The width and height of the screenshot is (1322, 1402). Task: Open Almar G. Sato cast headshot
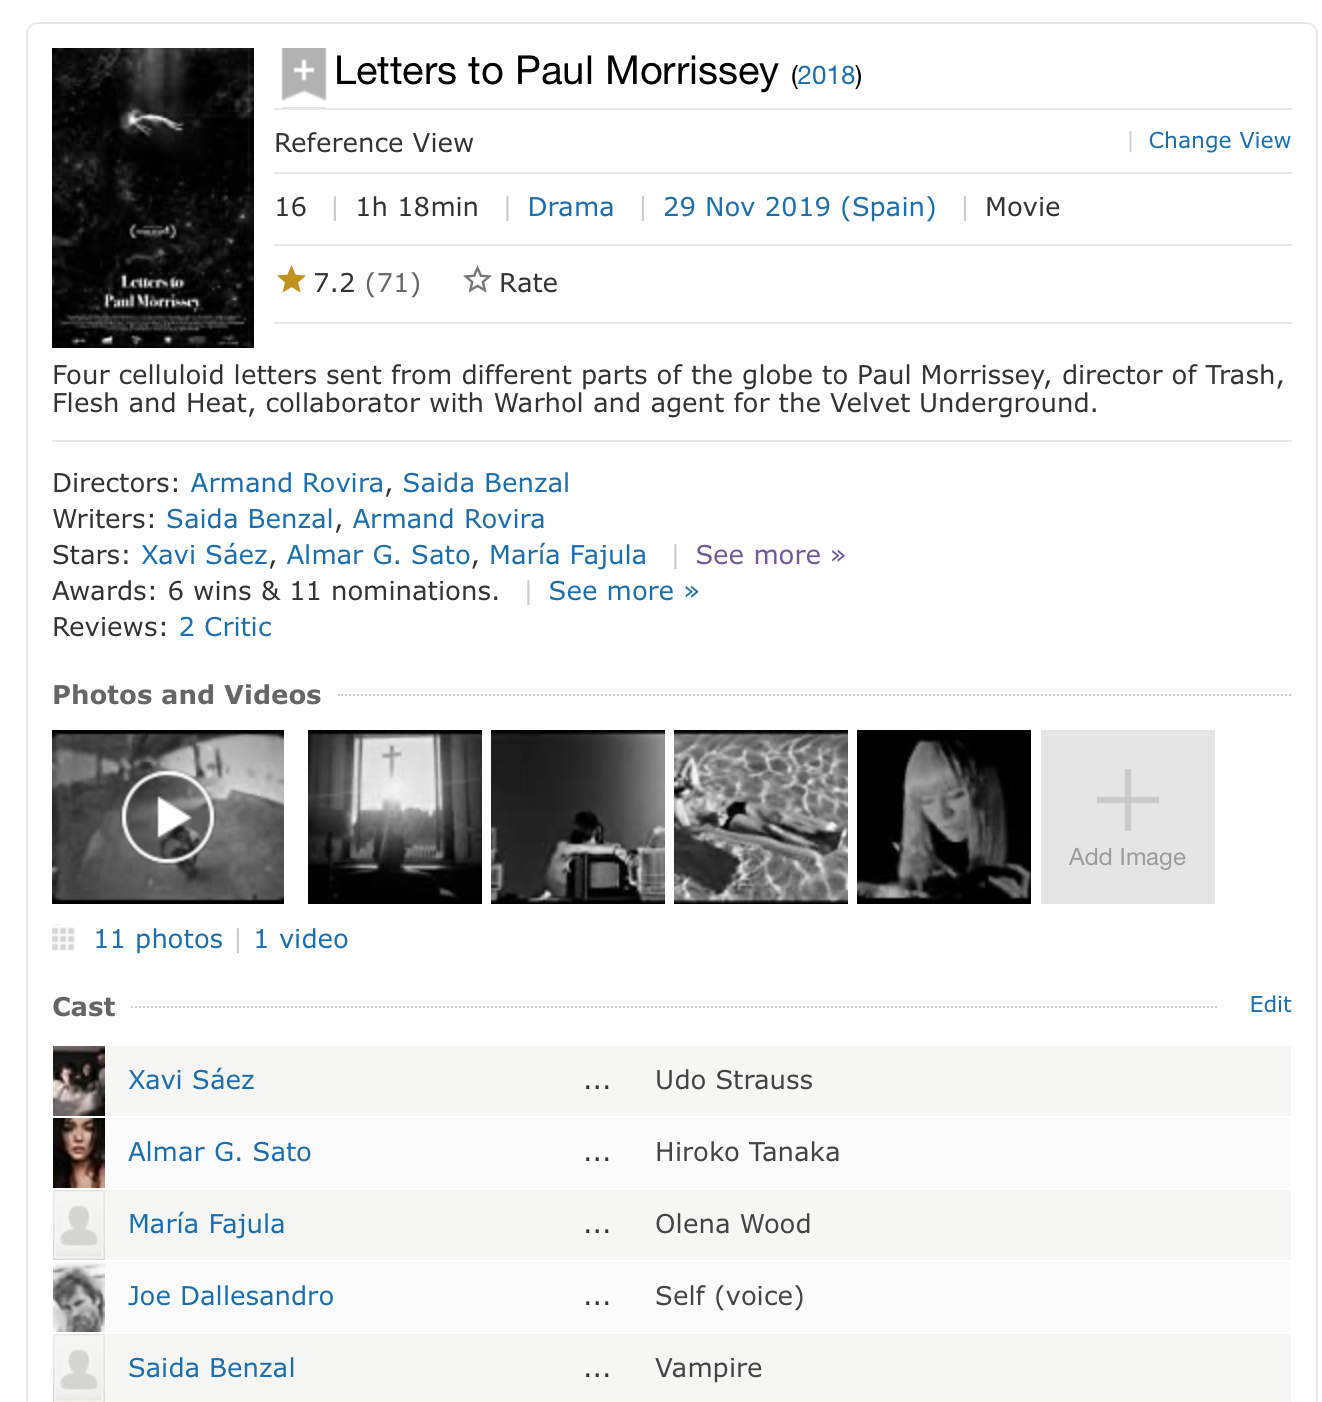tap(79, 1153)
